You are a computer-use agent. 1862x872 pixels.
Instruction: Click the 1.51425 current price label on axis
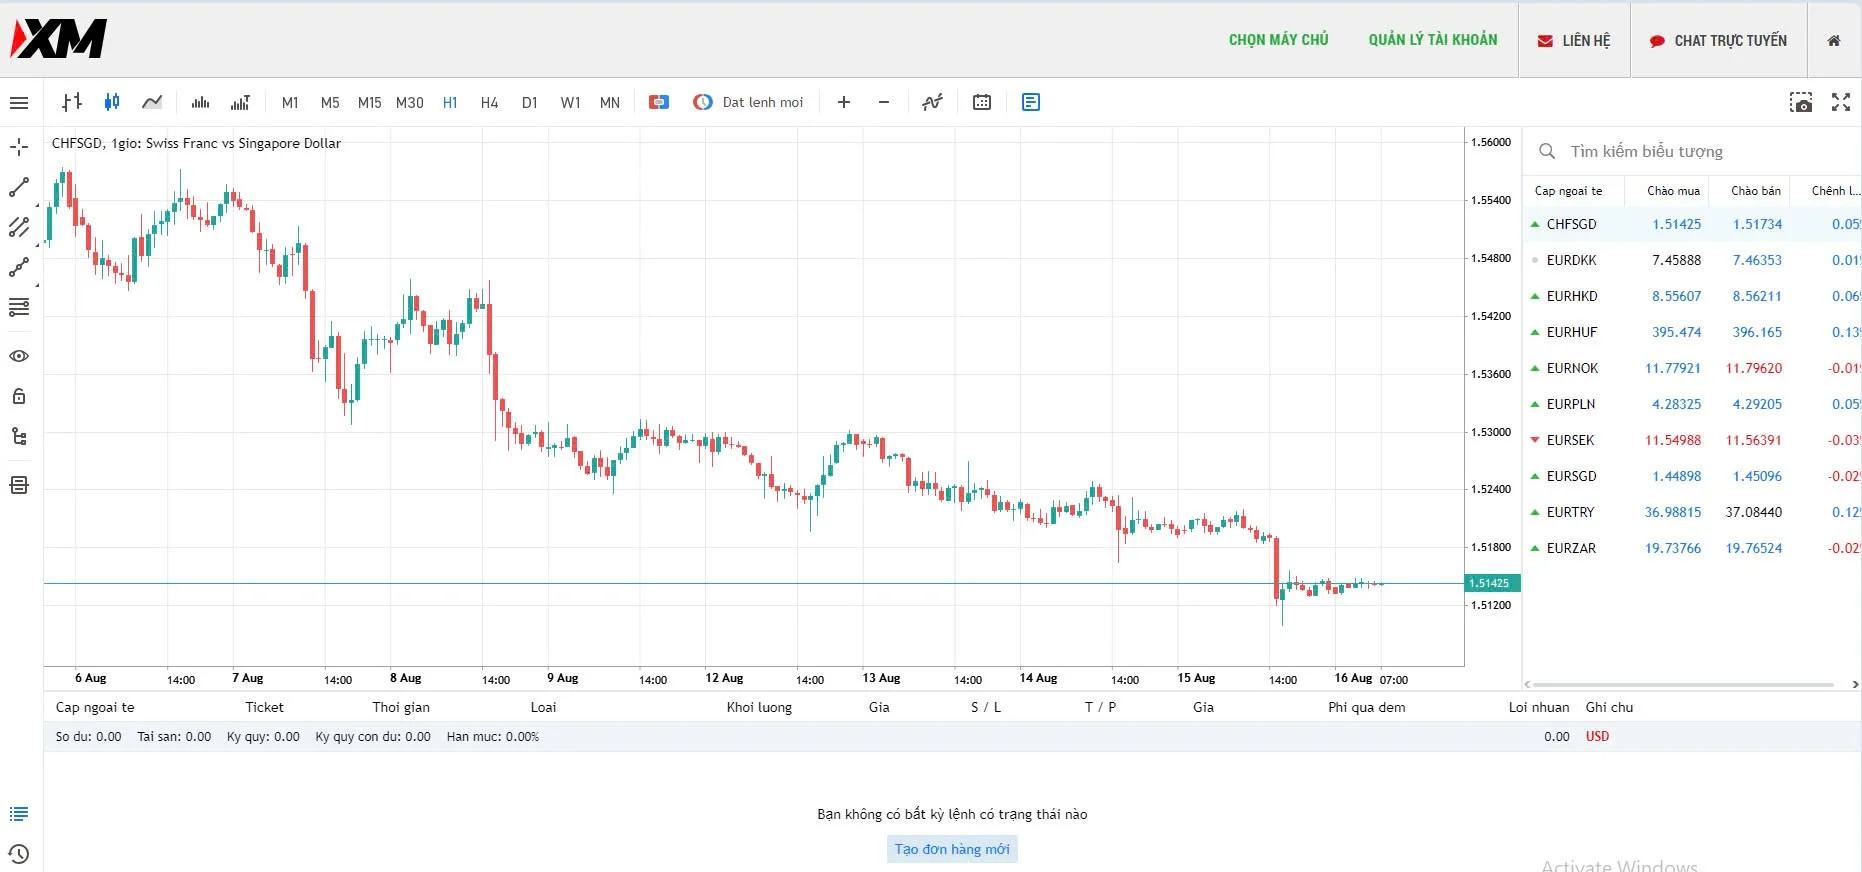point(1492,583)
